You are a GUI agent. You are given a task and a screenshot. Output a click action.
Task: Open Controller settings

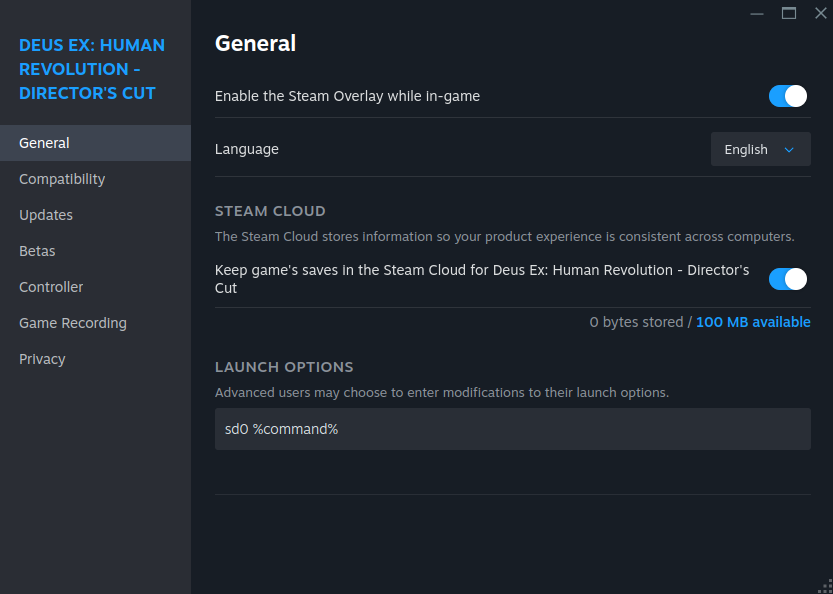point(51,287)
